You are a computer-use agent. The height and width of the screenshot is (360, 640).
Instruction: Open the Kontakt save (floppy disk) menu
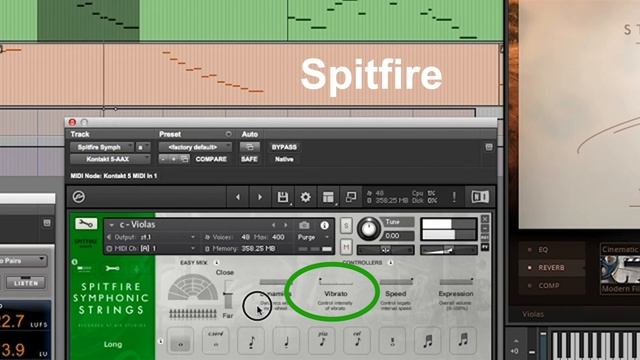[283, 197]
